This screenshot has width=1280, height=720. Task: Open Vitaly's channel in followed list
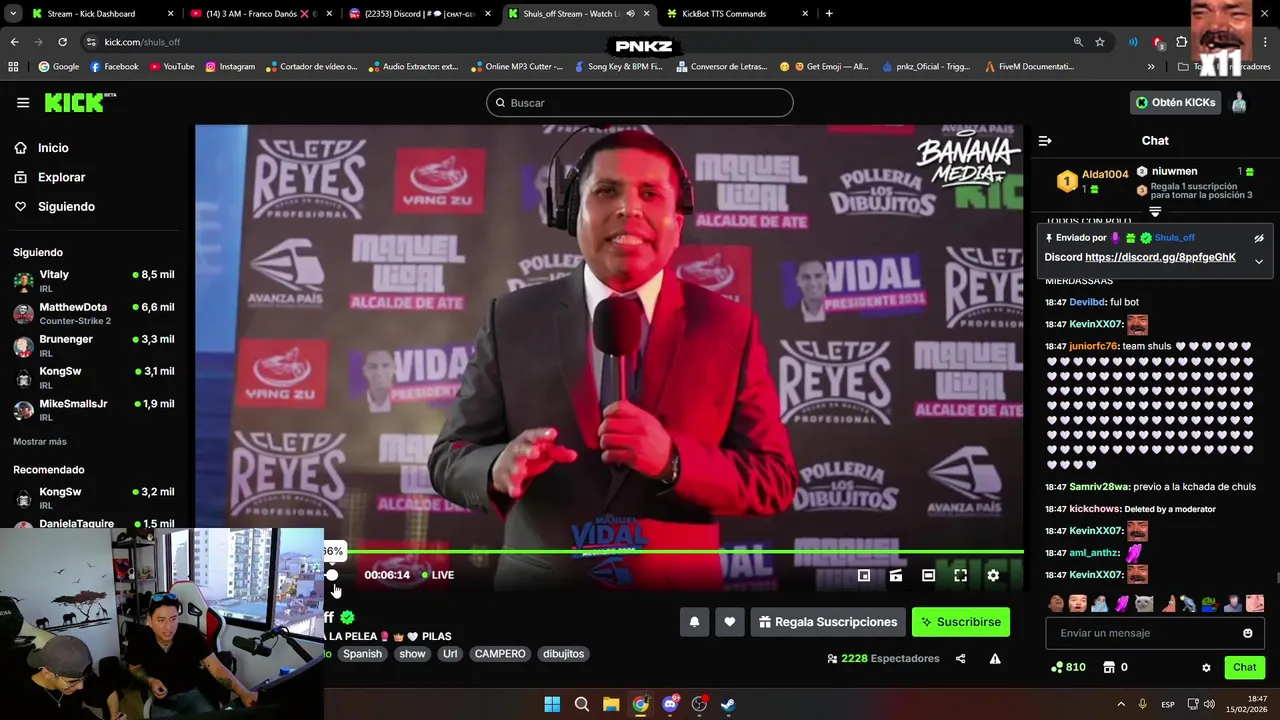click(x=94, y=280)
